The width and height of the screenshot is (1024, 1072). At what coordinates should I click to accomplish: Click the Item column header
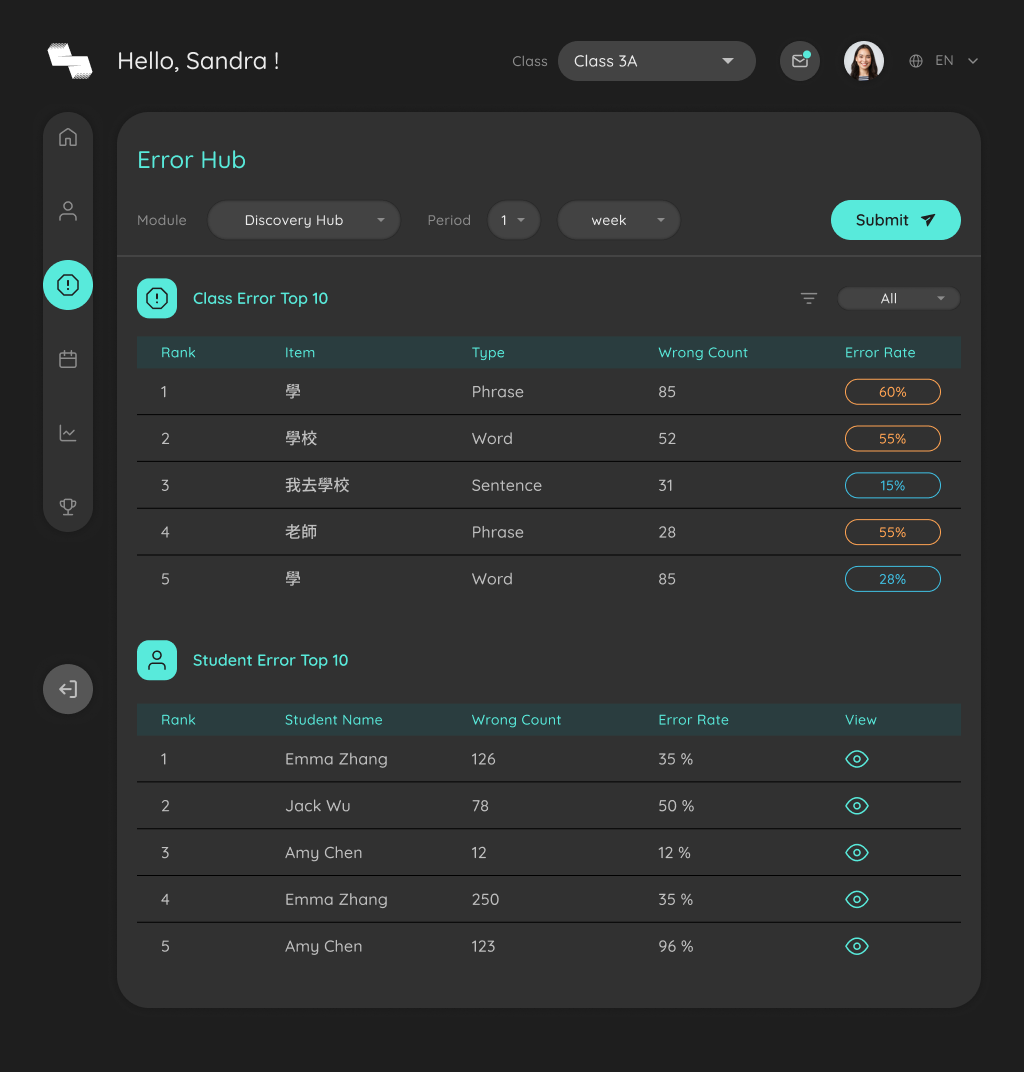(x=300, y=353)
